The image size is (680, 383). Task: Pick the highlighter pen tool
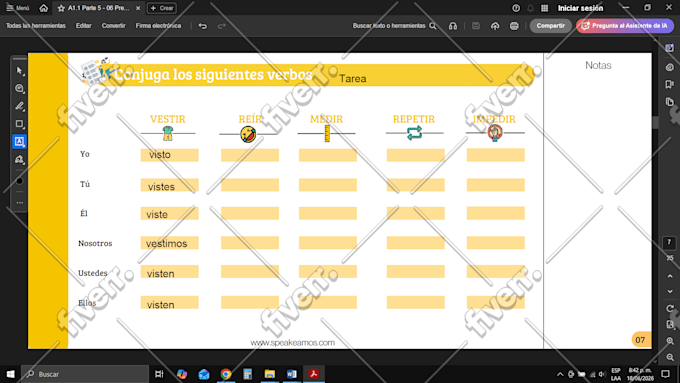point(20,106)
